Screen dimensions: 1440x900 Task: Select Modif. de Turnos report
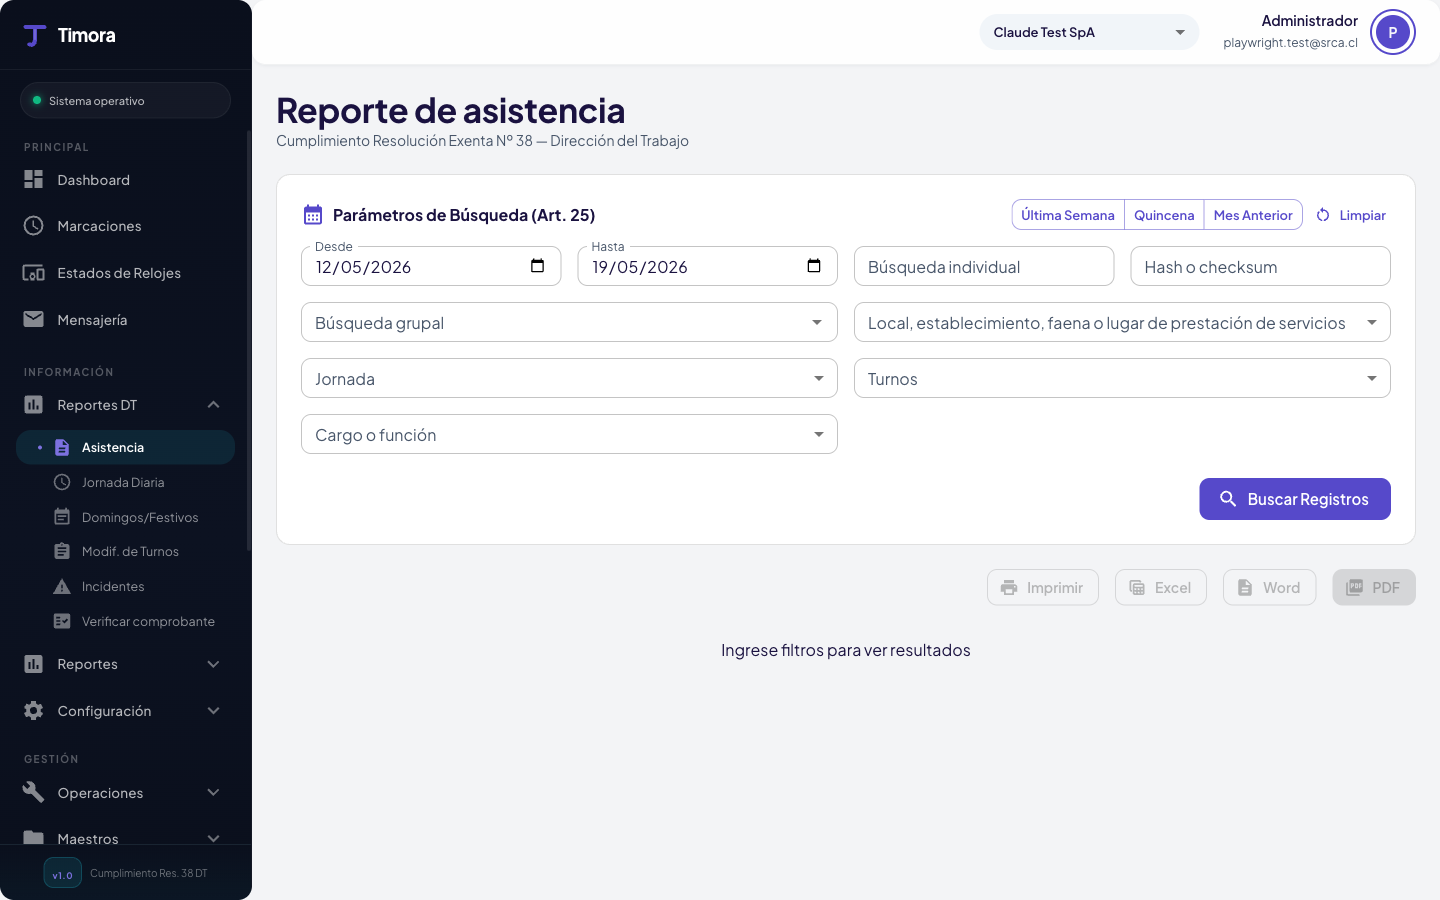click(125, 551)
